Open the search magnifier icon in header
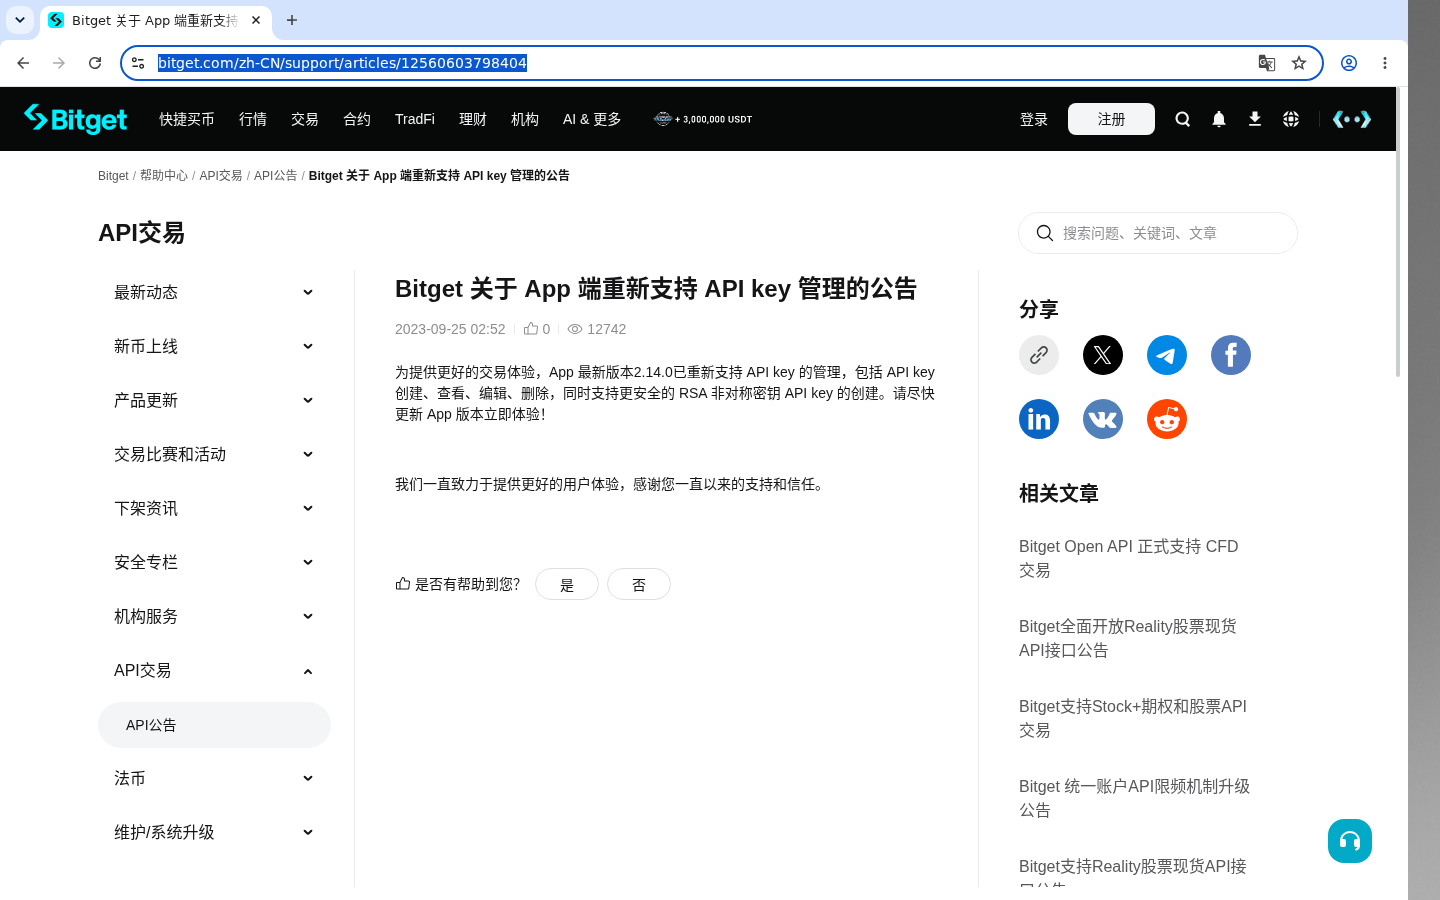The image size is (1440, 900). coord(1183,119)
